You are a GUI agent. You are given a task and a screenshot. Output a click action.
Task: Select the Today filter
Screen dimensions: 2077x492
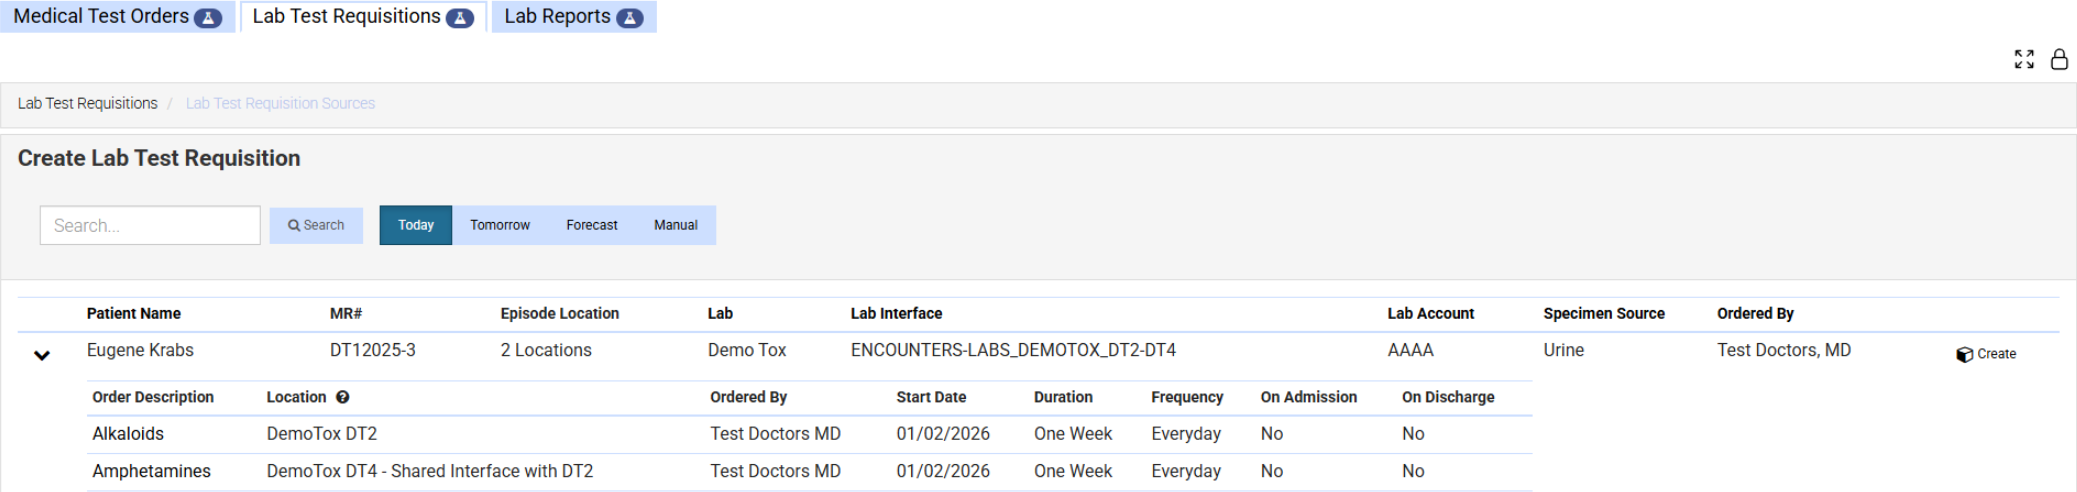[416, 225]
